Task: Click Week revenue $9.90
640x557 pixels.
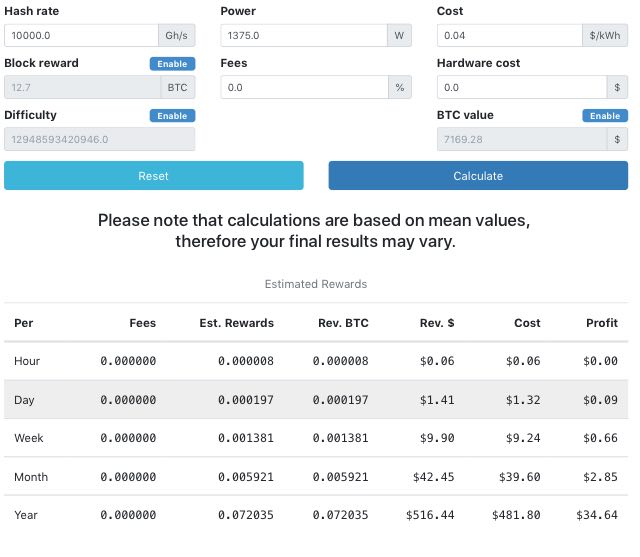Action: click(x=437, y=438)
